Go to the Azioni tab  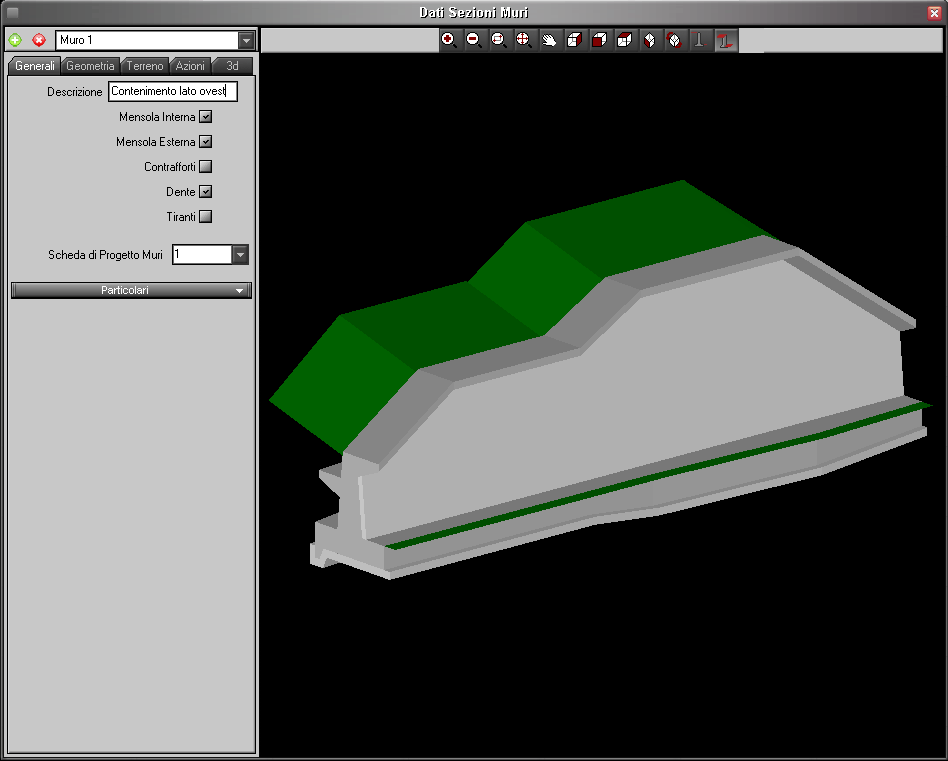coord(190,66)
